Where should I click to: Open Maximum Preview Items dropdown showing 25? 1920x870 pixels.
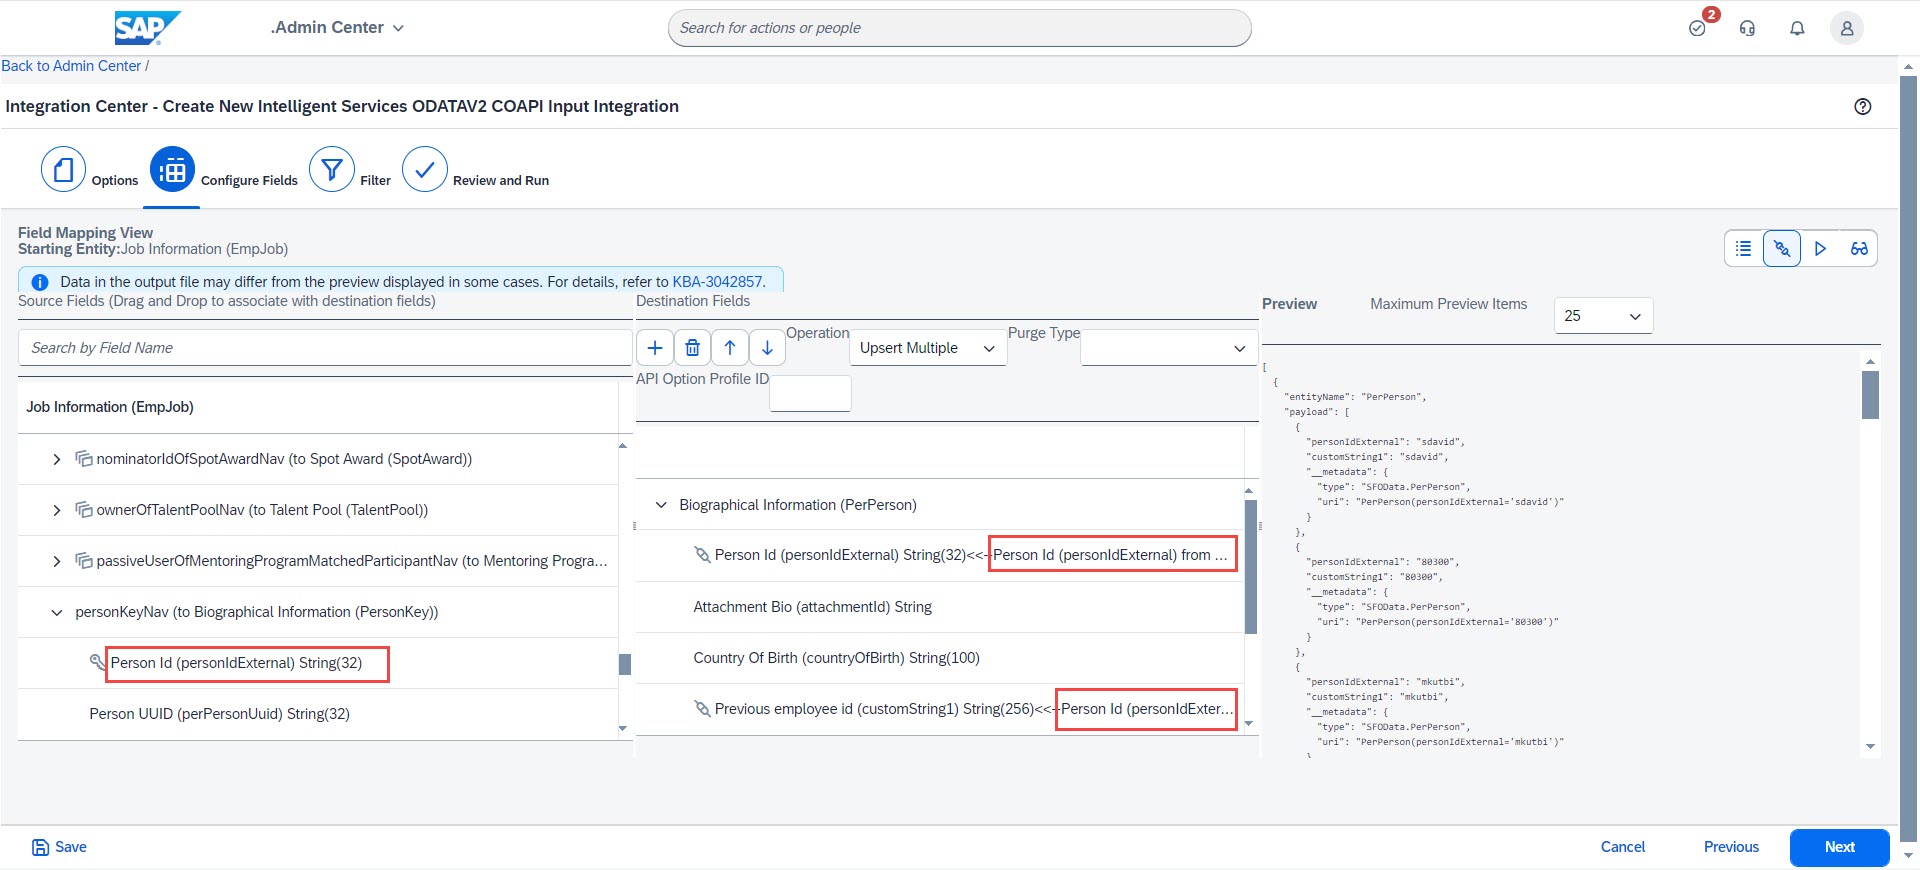1603,316
